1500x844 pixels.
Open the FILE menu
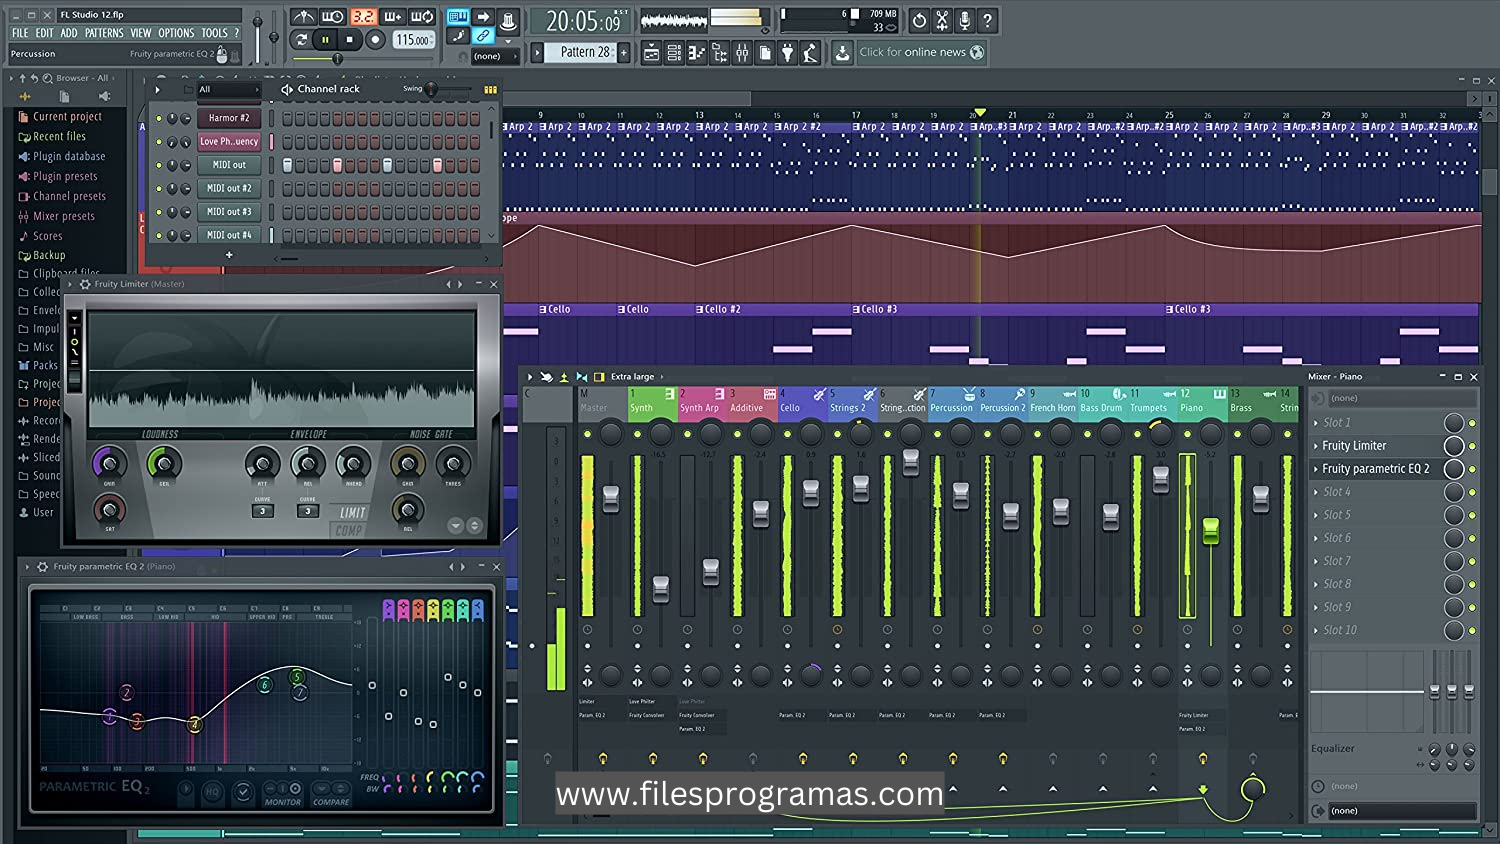click(20, 33)
